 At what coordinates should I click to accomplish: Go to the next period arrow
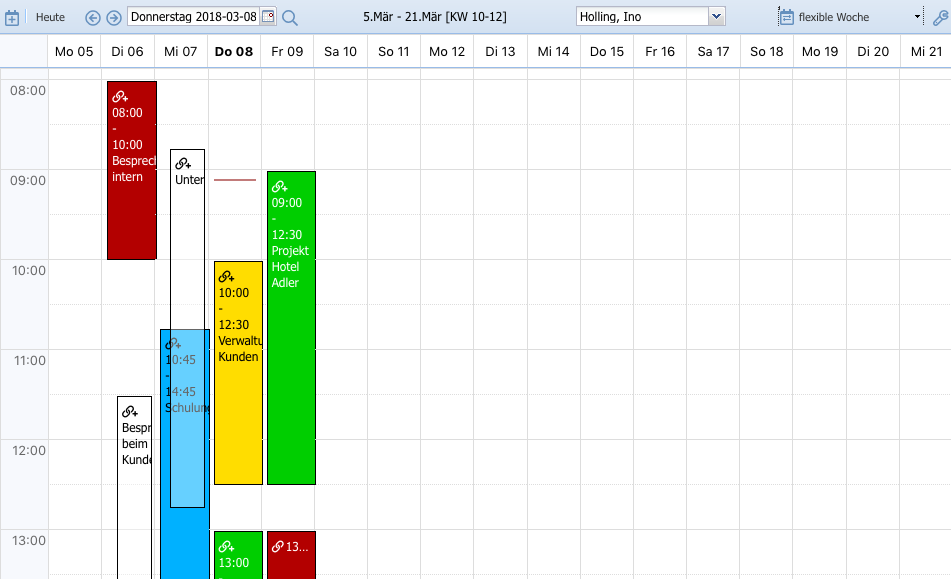point(113,17)
